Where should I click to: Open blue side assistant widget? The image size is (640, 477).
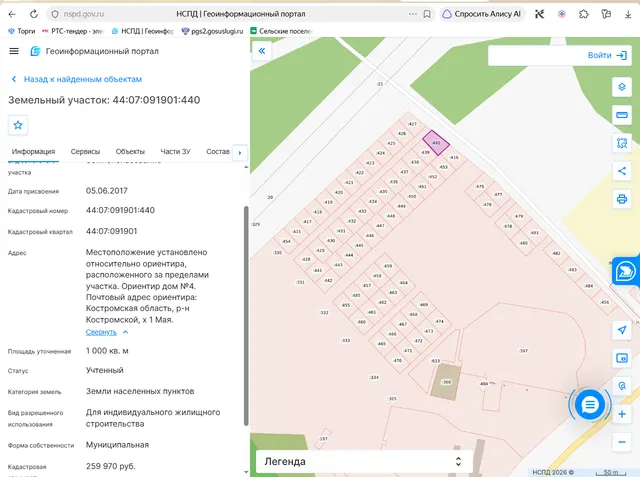pos(626,271)
